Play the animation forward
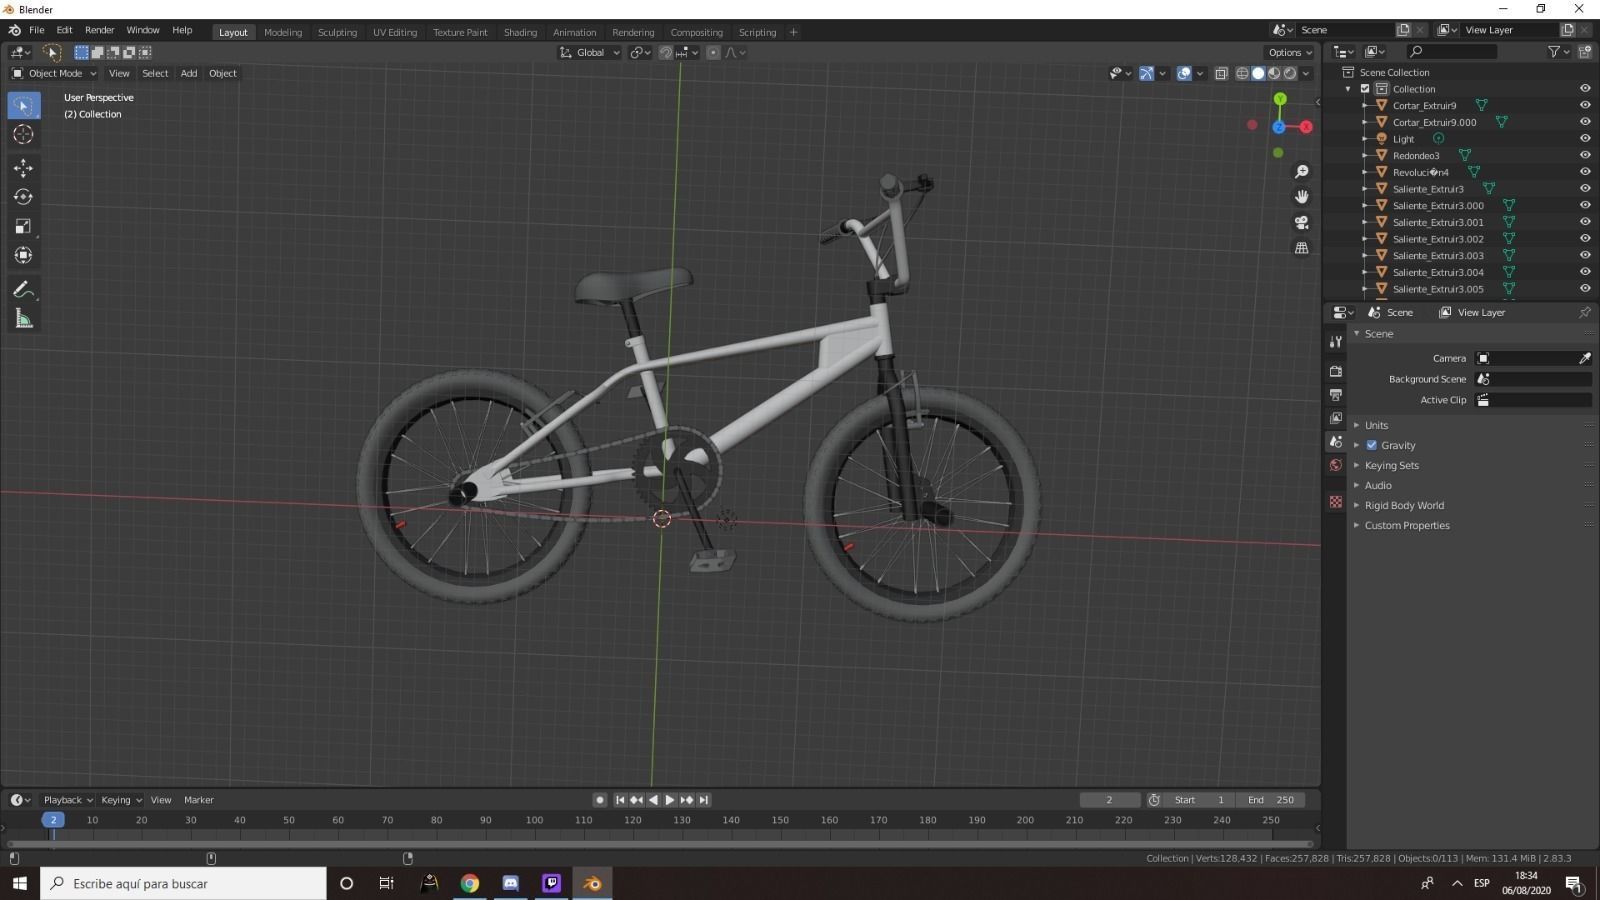The width and height of the screenshot is (1600, 900). point(670,800)
